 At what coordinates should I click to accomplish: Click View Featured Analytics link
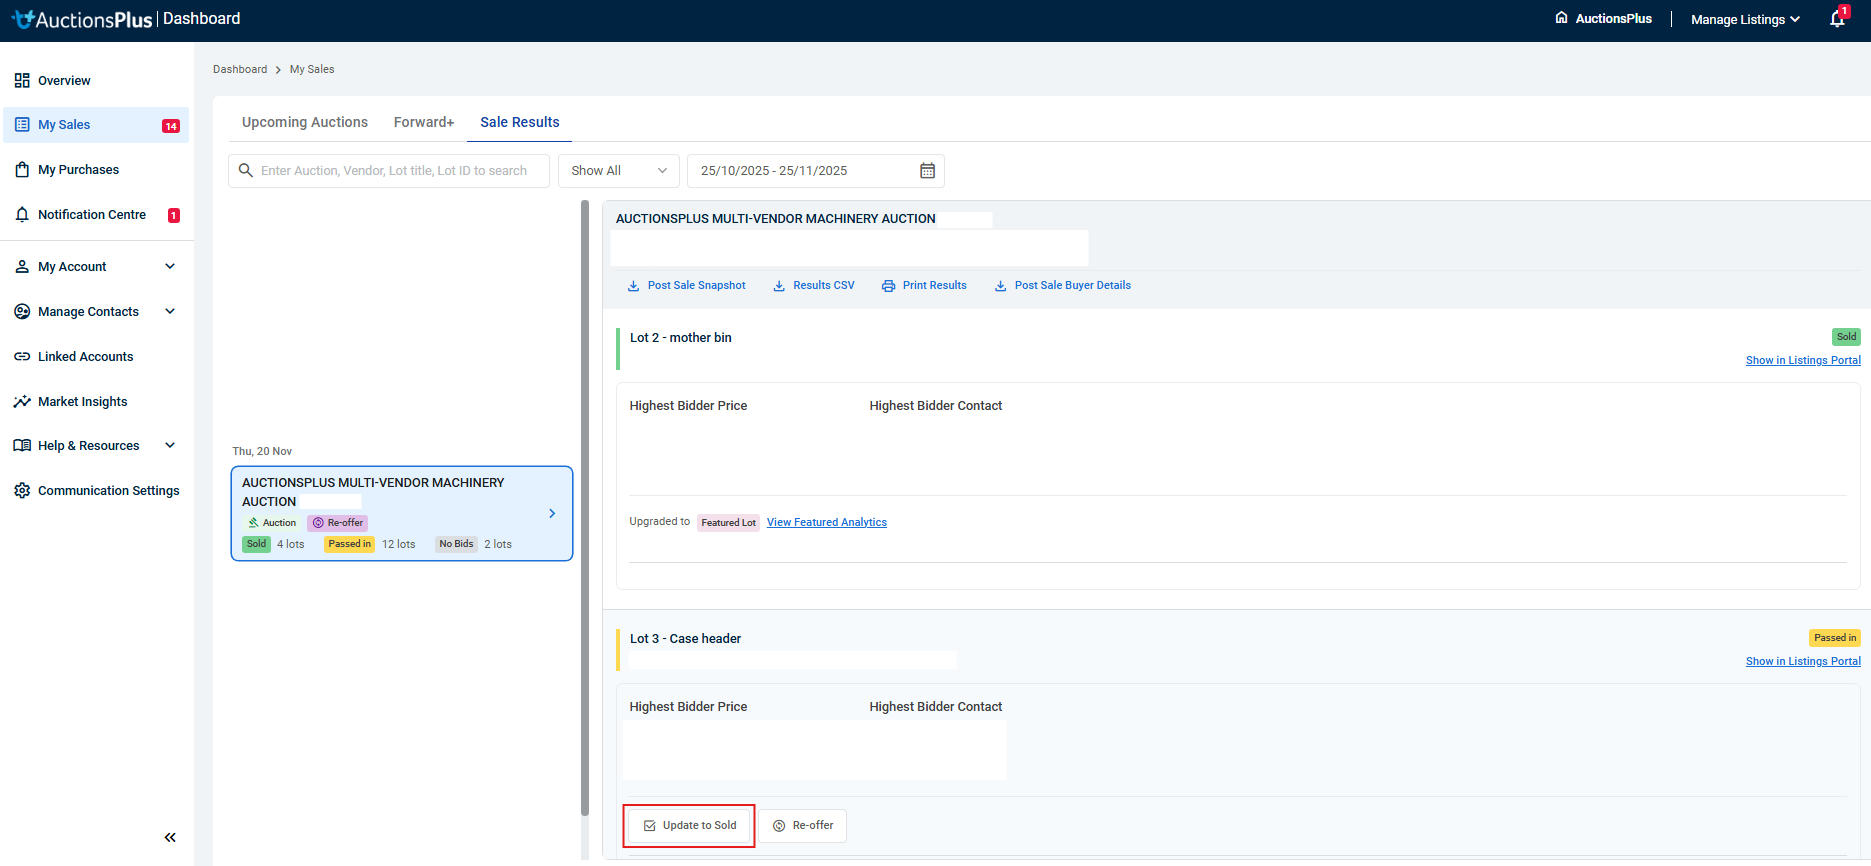click(826, 522)
